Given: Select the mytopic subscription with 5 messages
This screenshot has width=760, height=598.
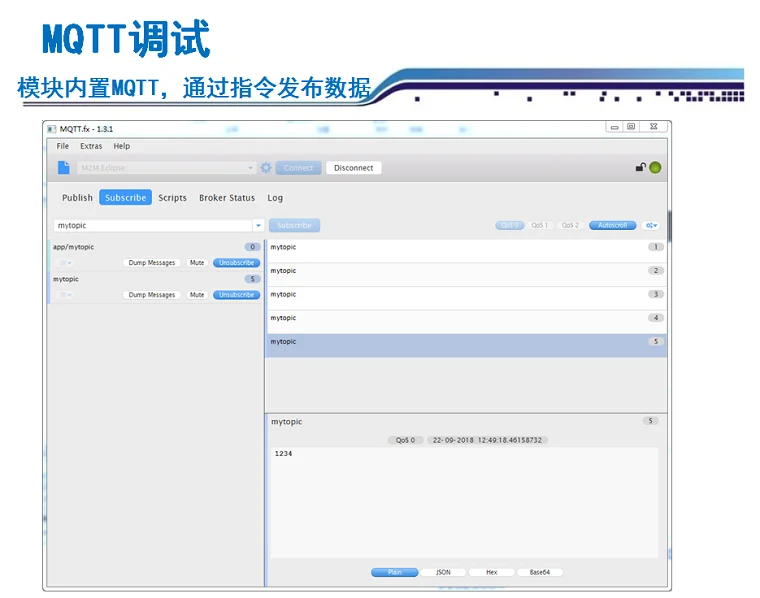Looking at the screenshot, I should coord(156,287).
